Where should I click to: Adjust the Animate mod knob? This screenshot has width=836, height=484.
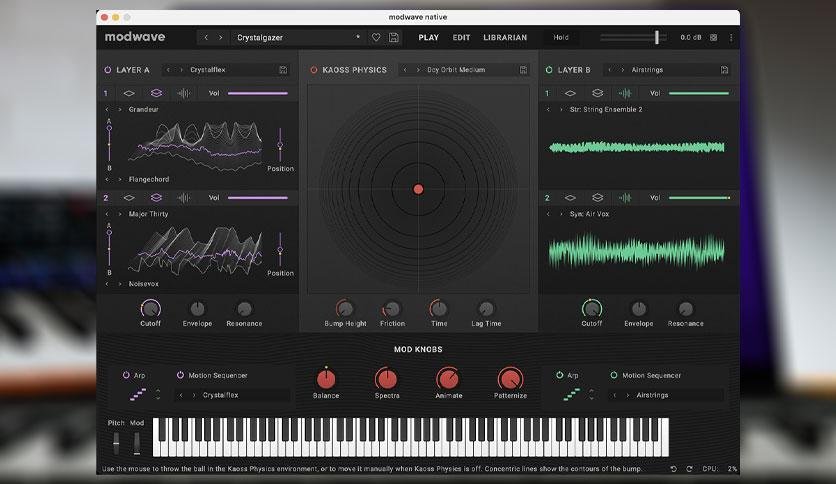click(x=448, y=379)
